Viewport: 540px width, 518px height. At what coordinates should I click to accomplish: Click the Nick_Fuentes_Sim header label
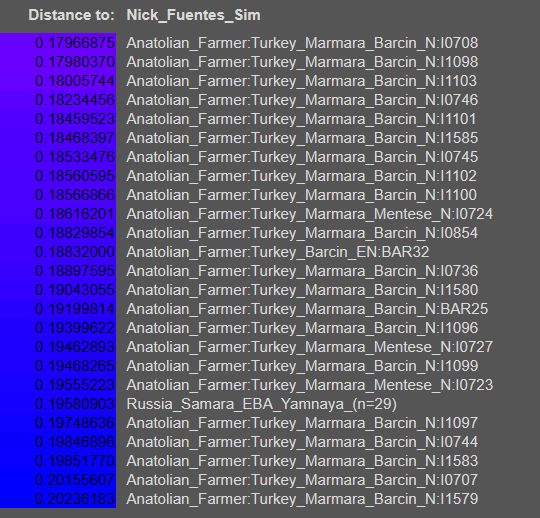[x=193, y=15]
